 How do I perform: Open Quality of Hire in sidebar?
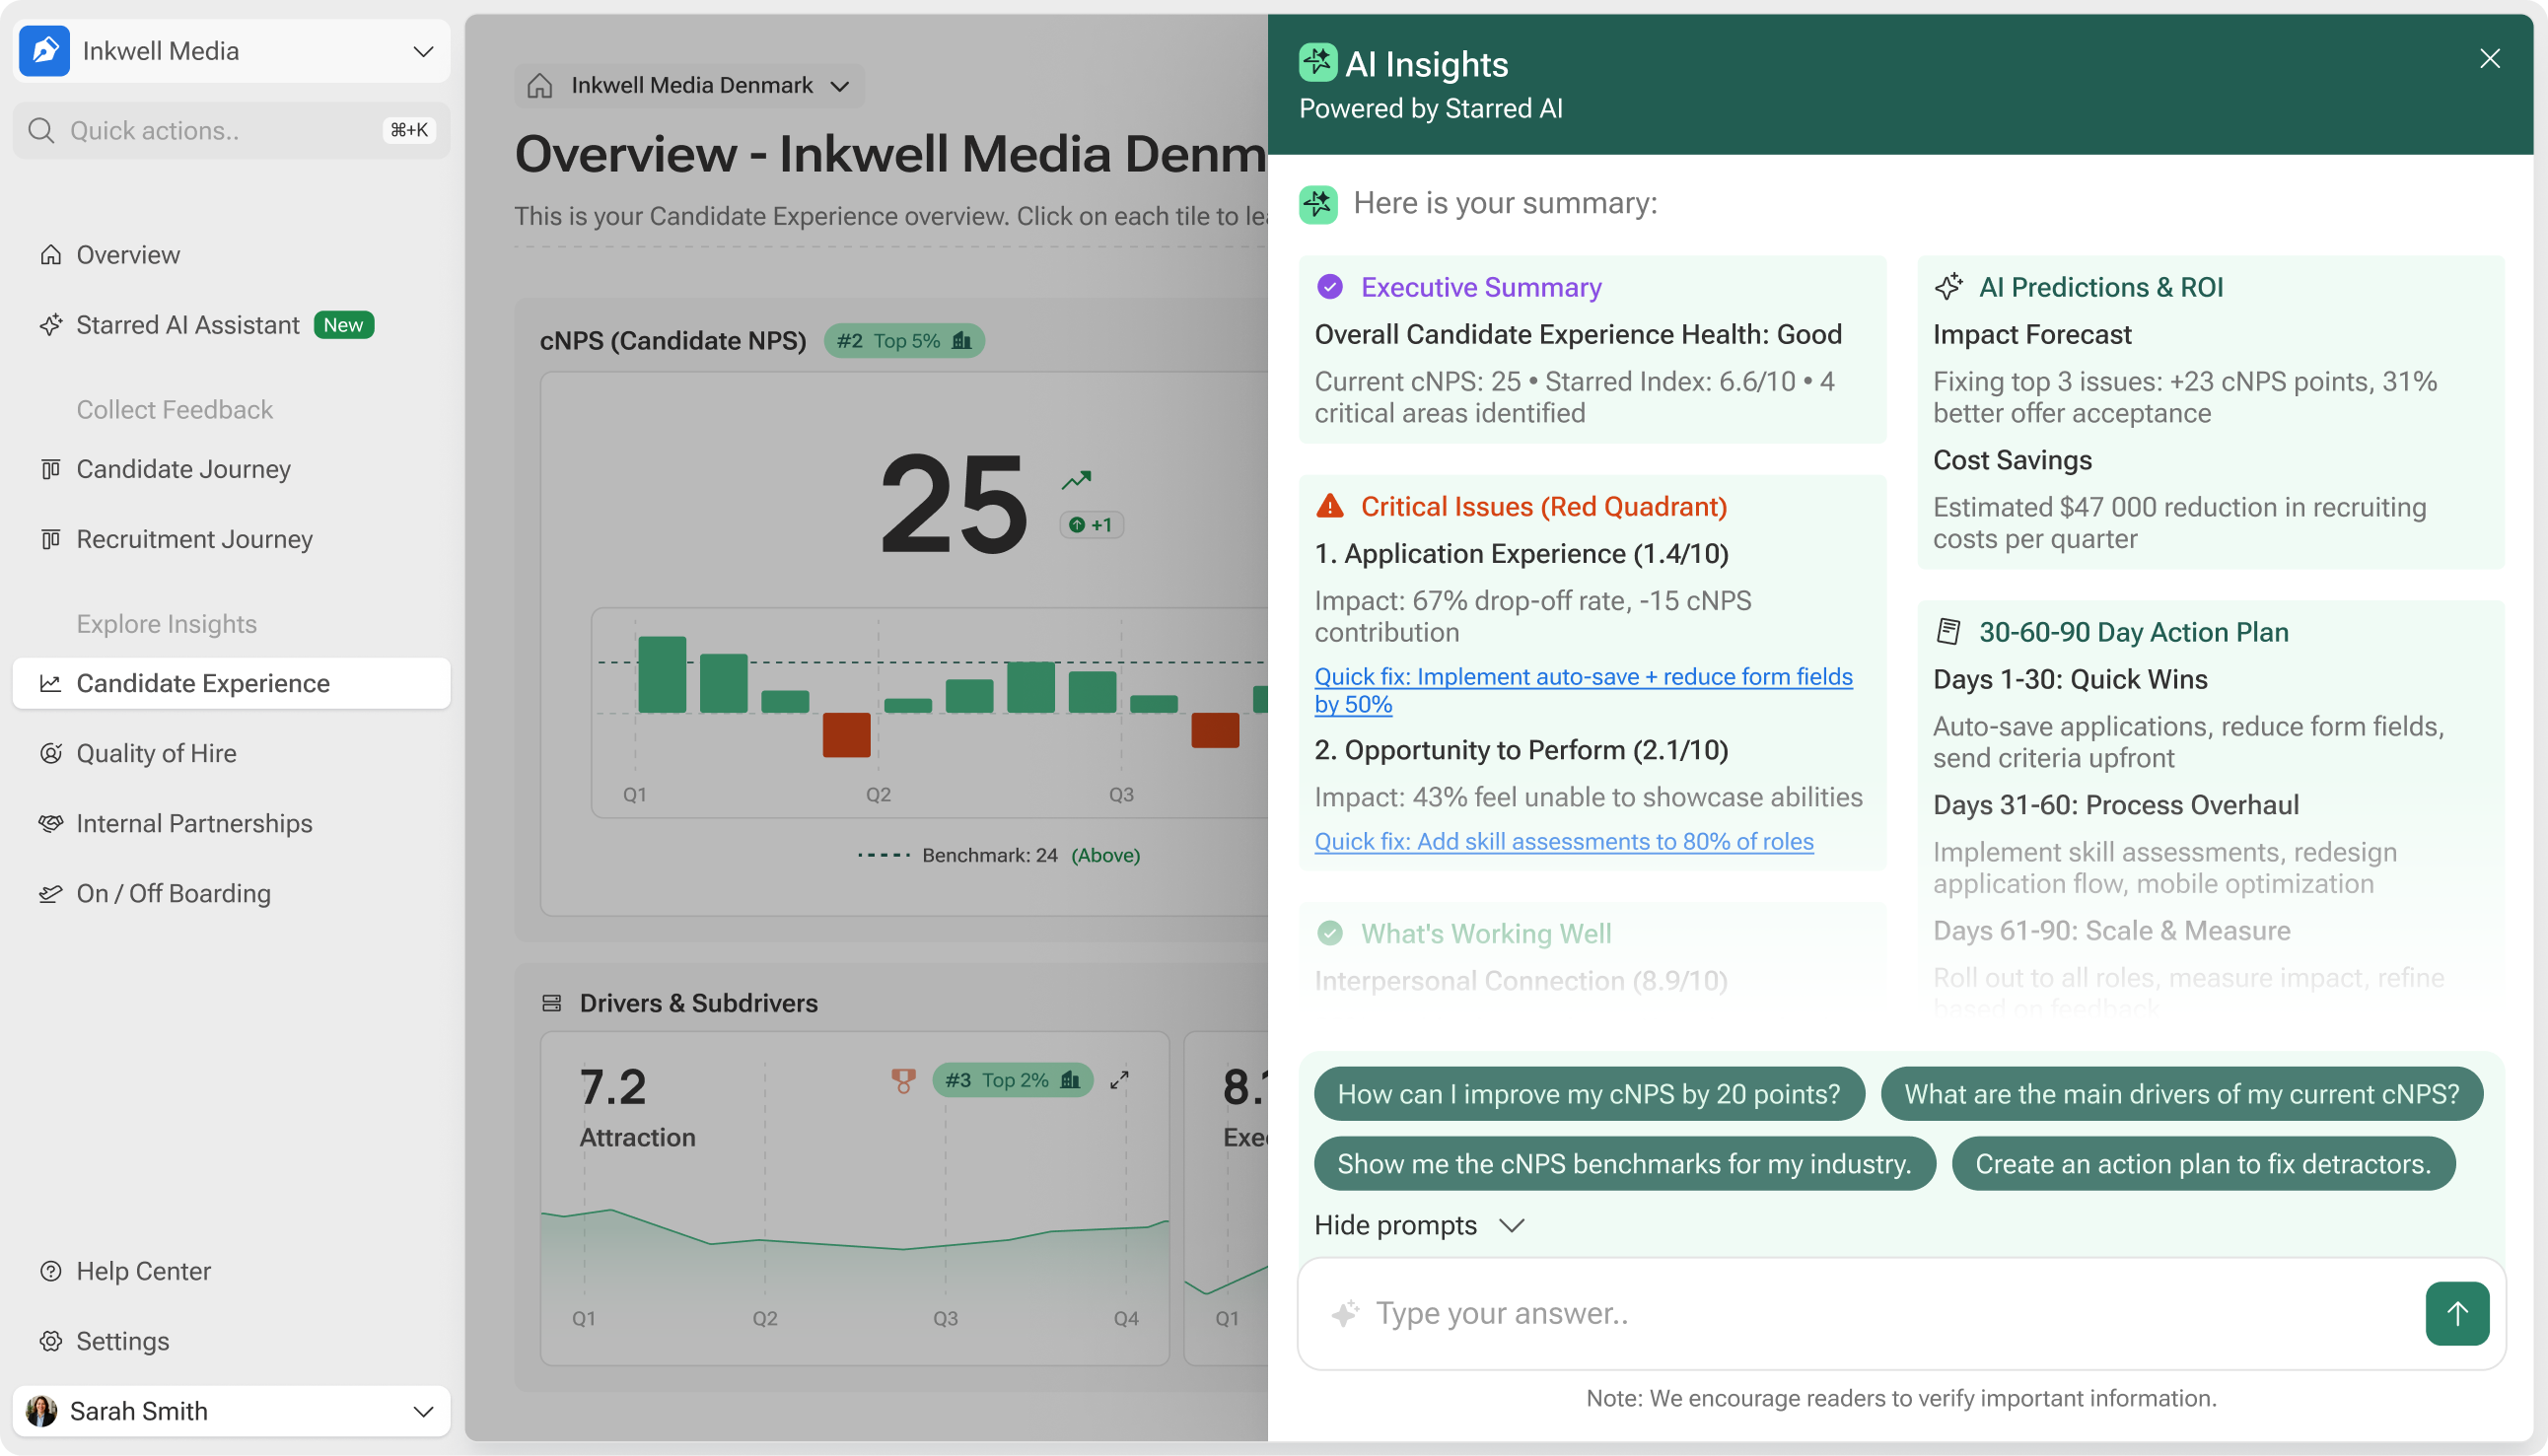point(157,753)
